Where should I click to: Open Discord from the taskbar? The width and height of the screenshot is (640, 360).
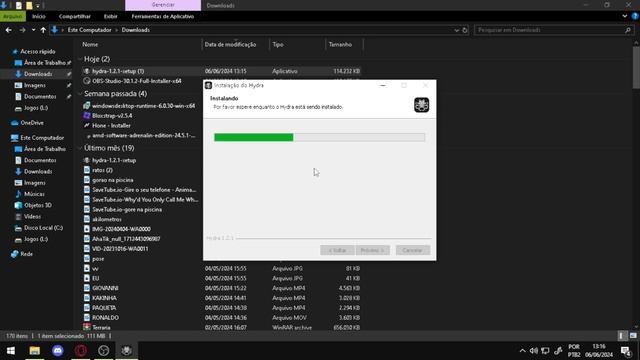[58, 350]
